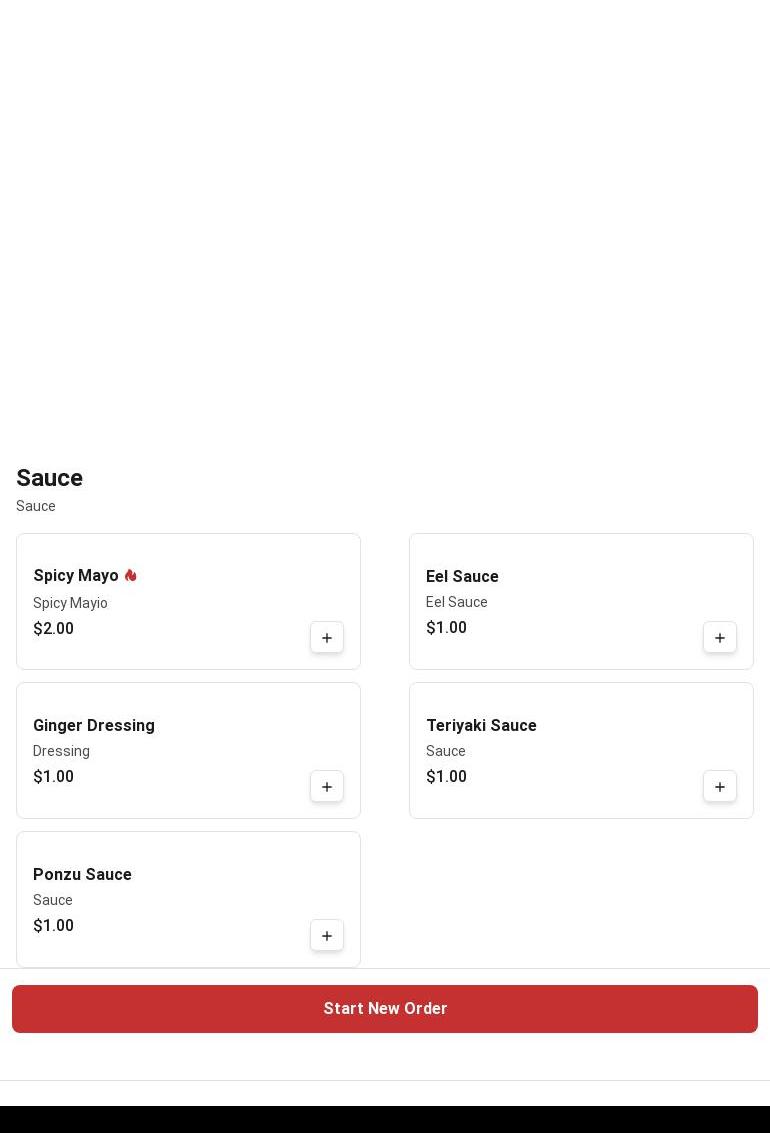The height and width of the screenshot is (1133, 770).
Task: Click the "Dressing" description under Ginger Dressing
Action: [61, 751]
